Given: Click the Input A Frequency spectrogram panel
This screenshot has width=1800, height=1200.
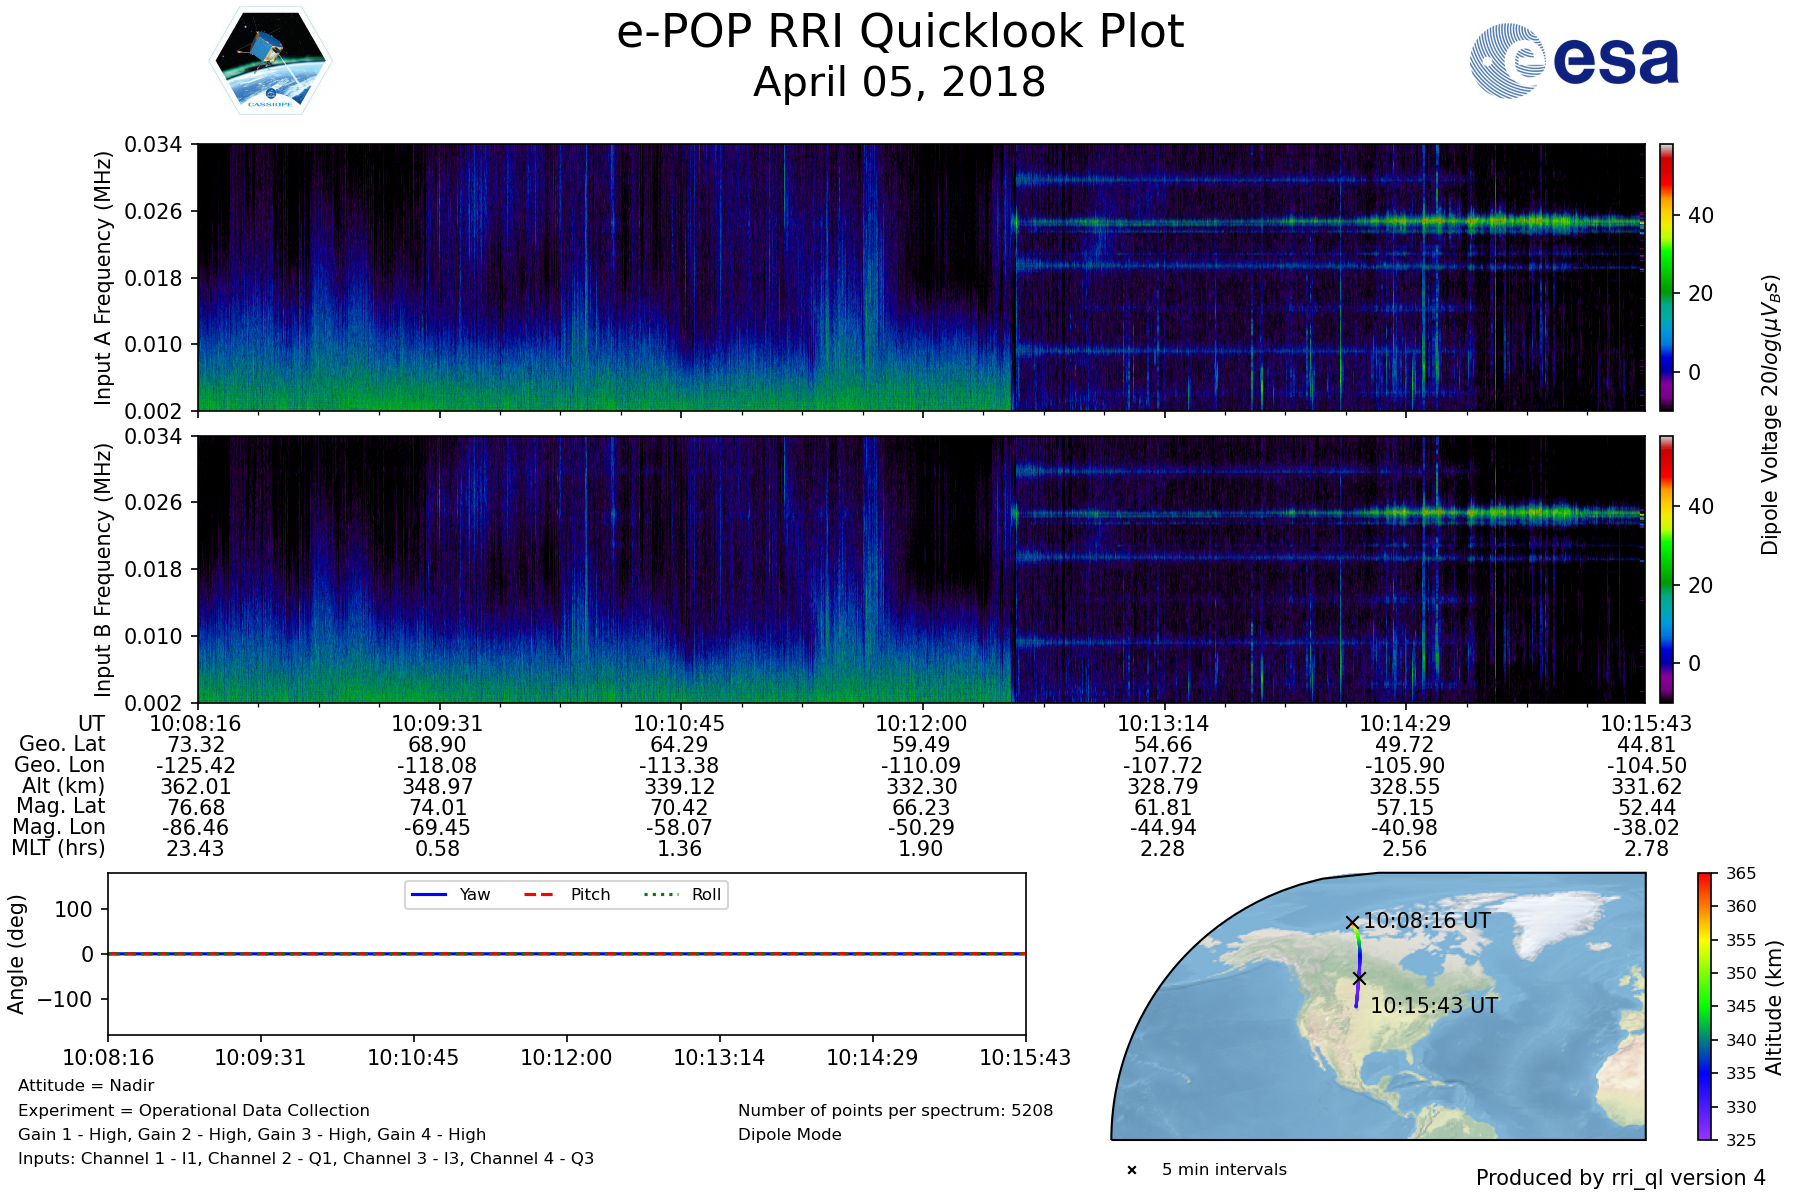Looking at the screenshot, I should tap(920, 277).
